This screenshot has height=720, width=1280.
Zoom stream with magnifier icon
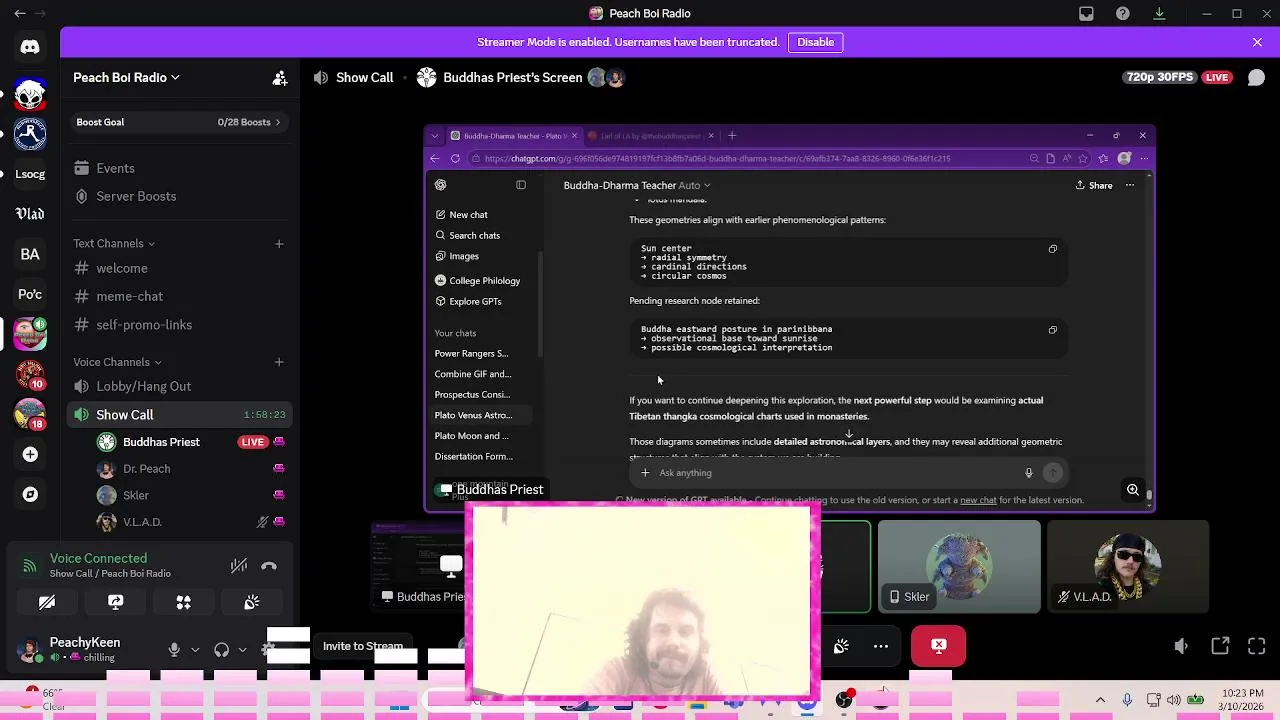click(x=1133, y=490)
